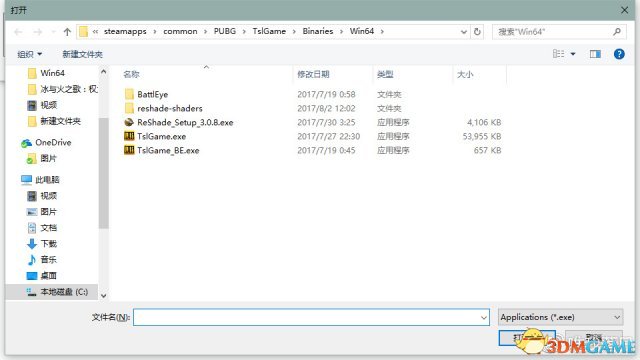Click navigation pane scroll down arrow
Image resolution: width=640 pixels, height=360 pixels.
(104, 296)
